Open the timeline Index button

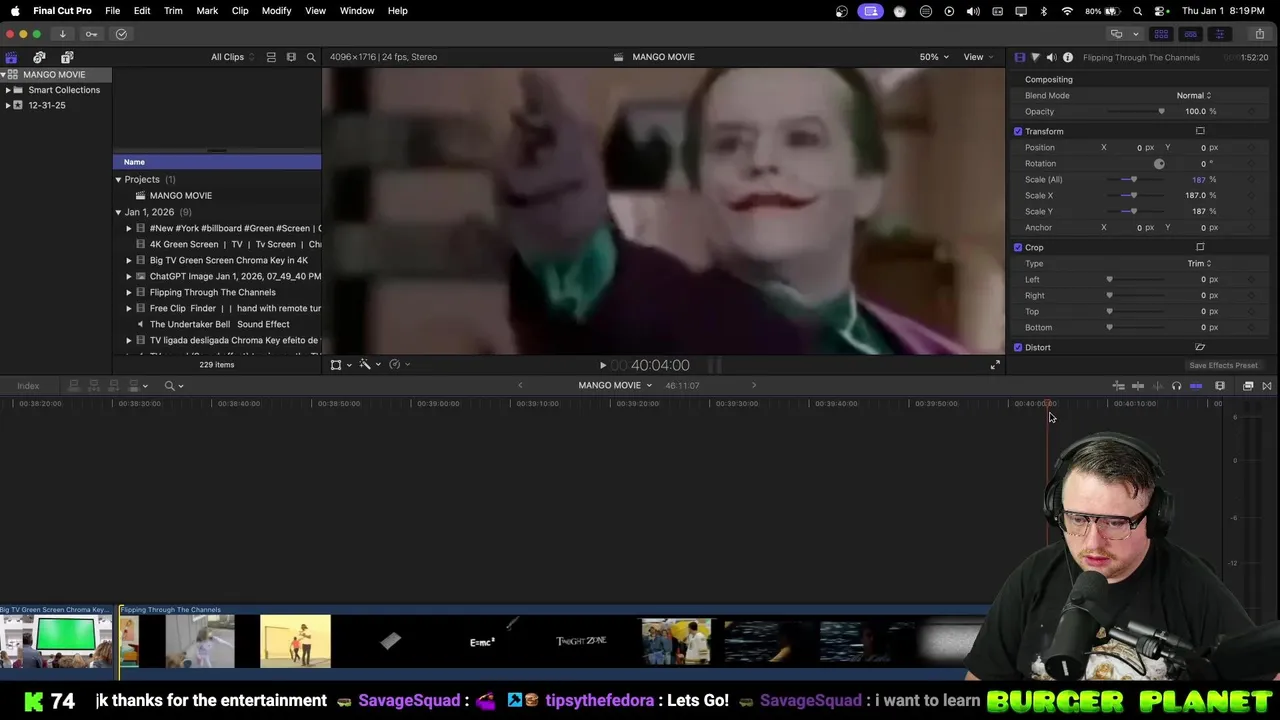[28, 386]
